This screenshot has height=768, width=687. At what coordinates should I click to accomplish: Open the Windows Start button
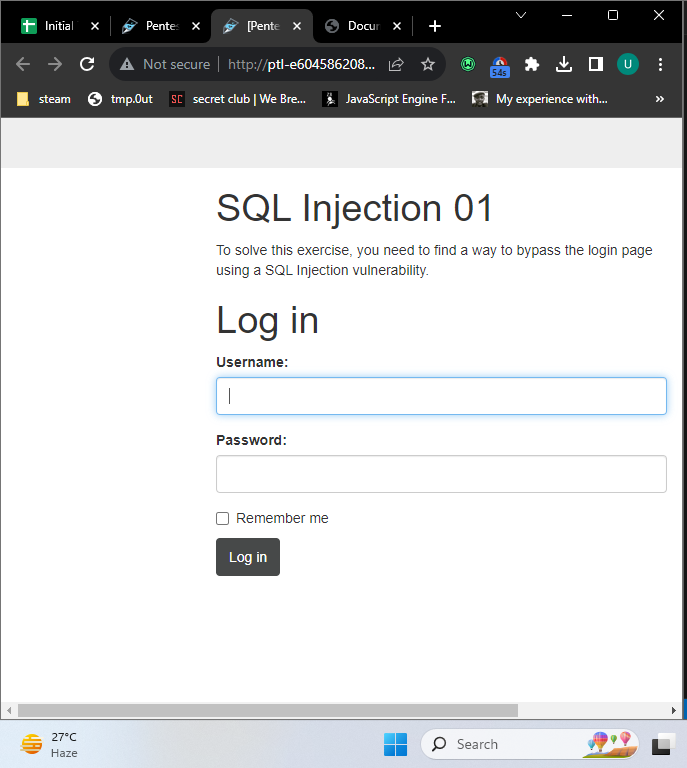(395, 744)
